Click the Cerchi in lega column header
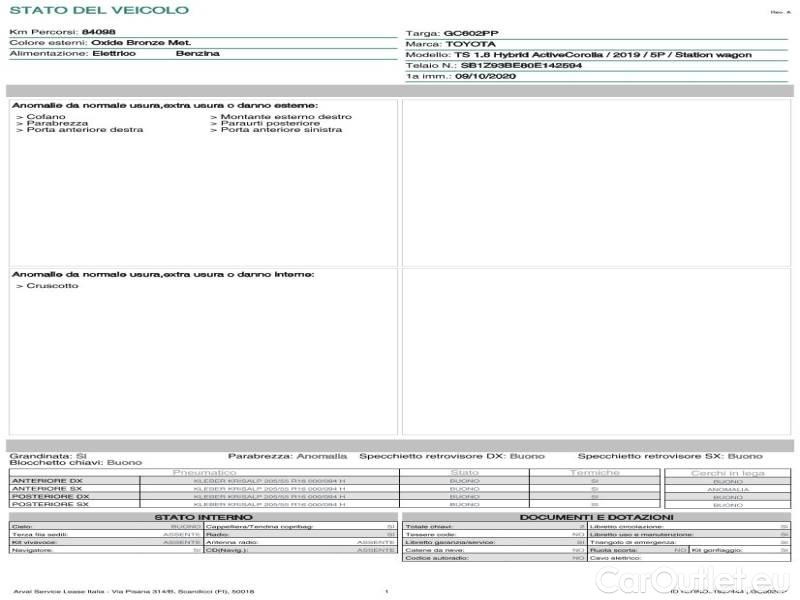 click(x=727, y=472)
